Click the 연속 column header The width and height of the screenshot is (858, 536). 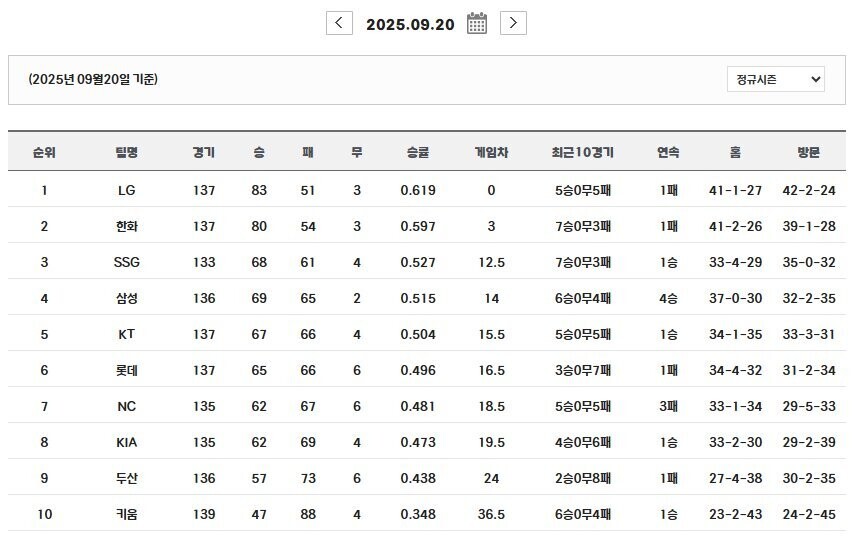coord(669,152)
